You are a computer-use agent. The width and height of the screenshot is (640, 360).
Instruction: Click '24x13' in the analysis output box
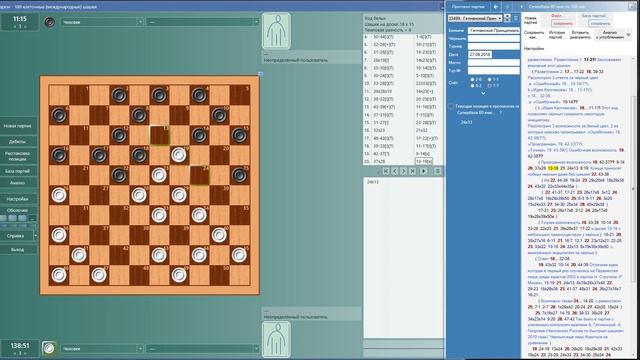point(373,182)
